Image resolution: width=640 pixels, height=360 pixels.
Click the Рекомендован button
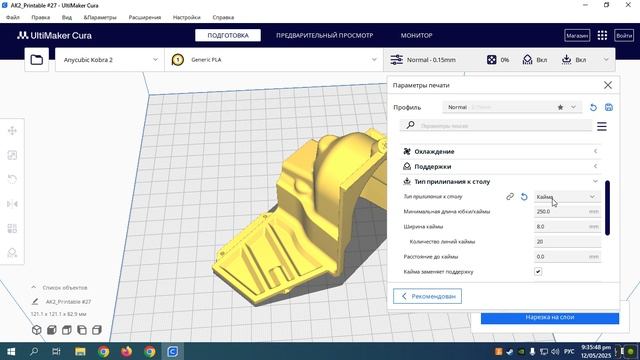tap(427, 296)
